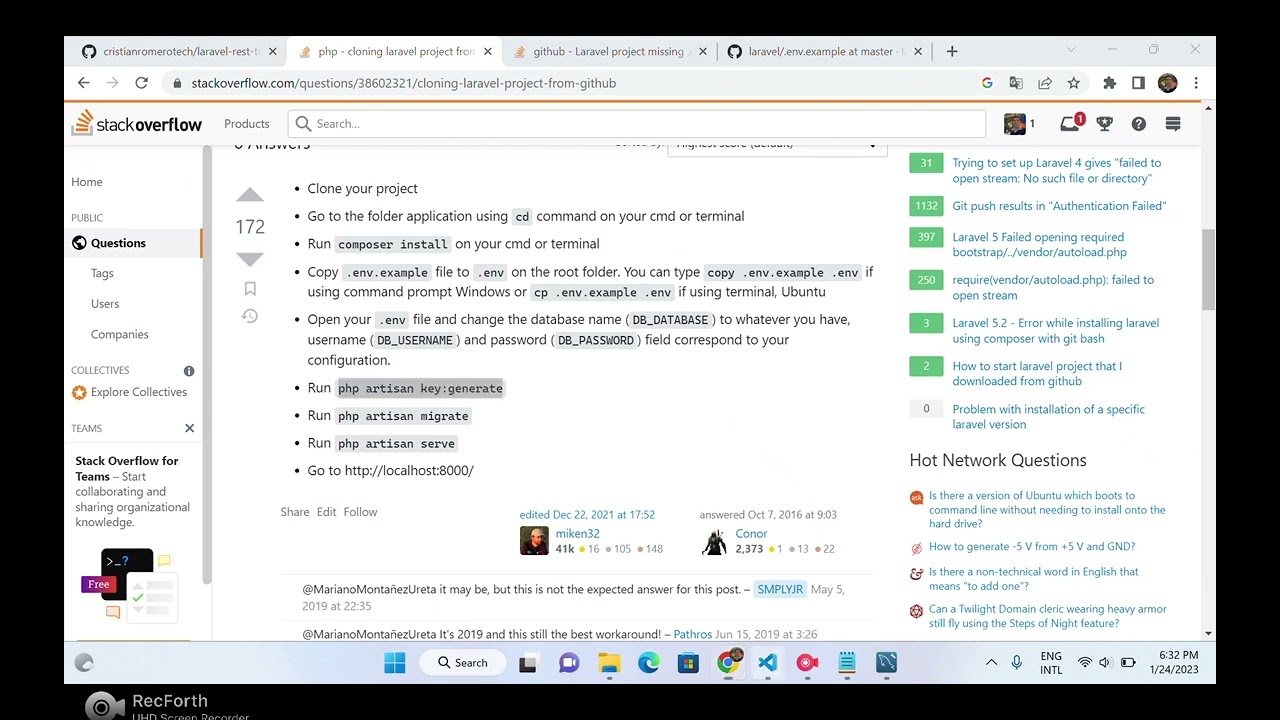Open Windows Start button
This screenshot has height=720, width=1280.
pyautogui.click(x=395, y=662)
